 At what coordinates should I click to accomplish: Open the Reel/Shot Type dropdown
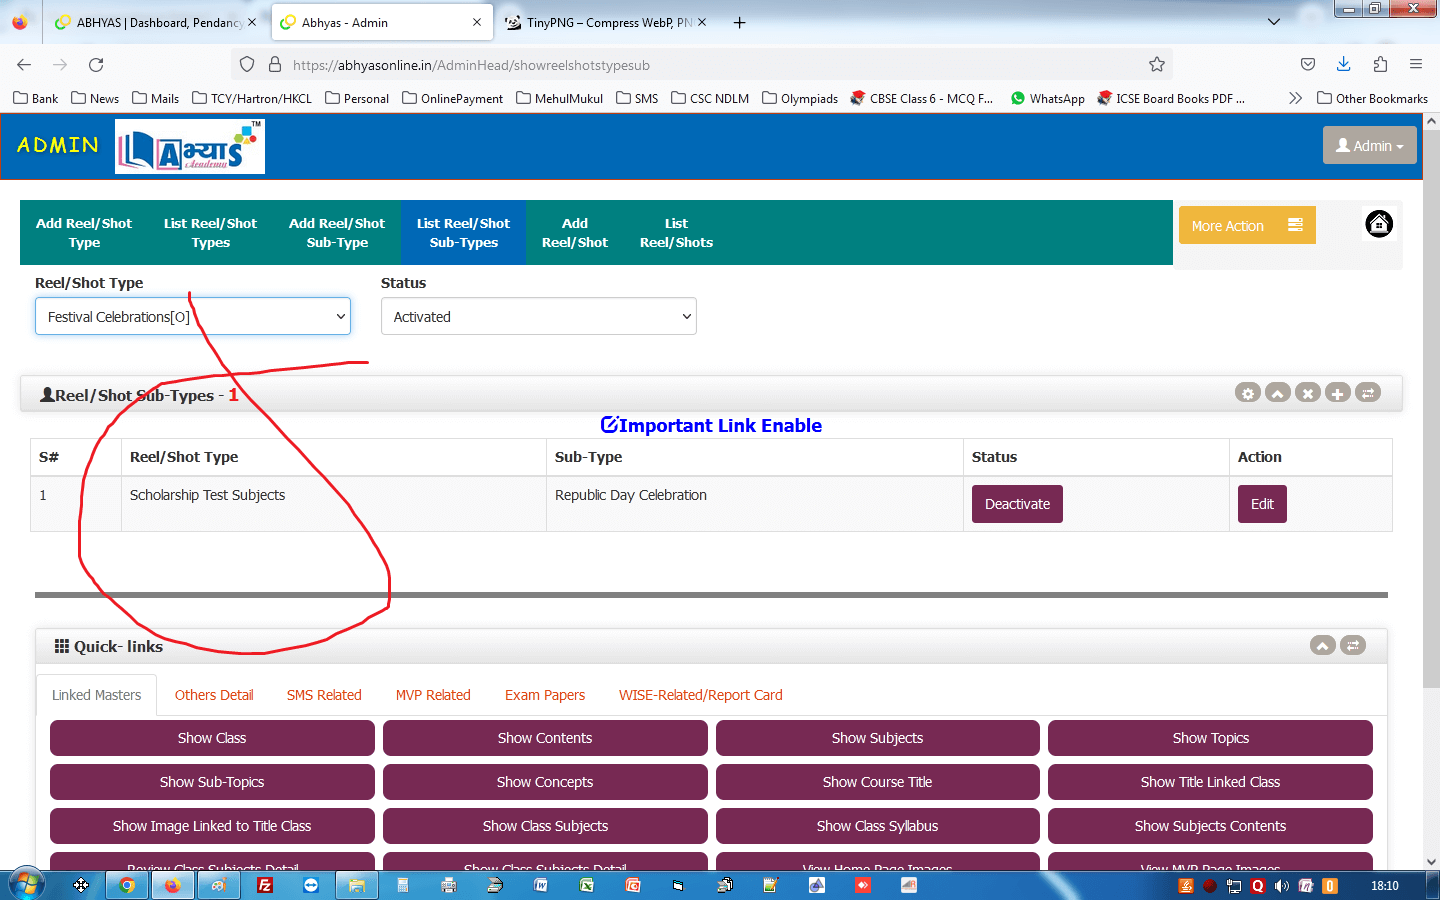pyautogui.click(x=193, y=317)
